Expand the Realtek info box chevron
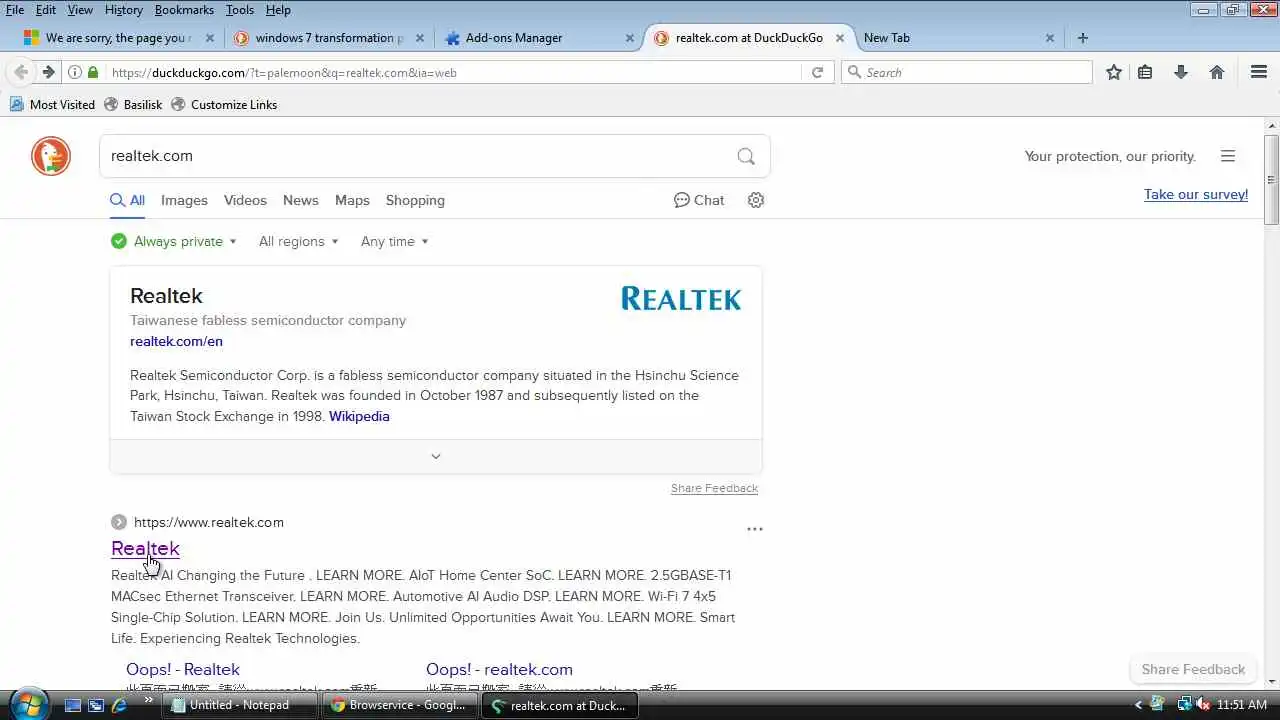Viewport: 1280px width, 720px height. [436, 456]
